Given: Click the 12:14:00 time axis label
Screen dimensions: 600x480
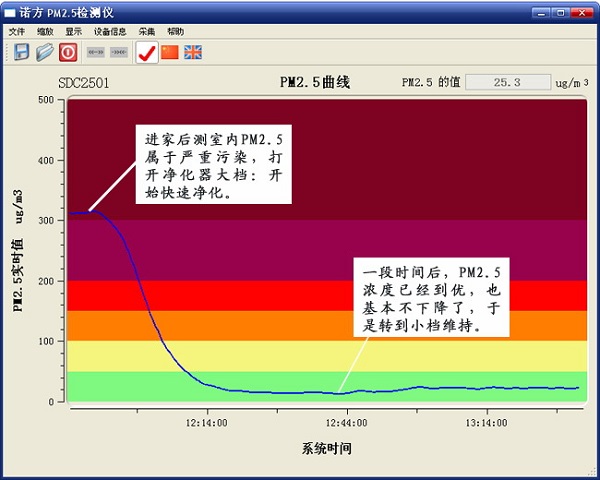Looking at the screenshot, I should tap(207, 423).
